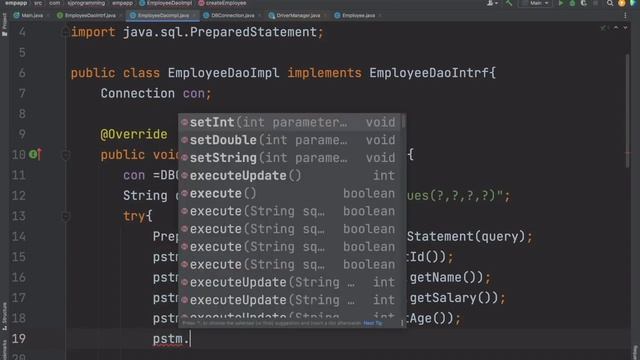
Task: Open the editor tabs more-options menu
Action: click(x=625, y=16)
